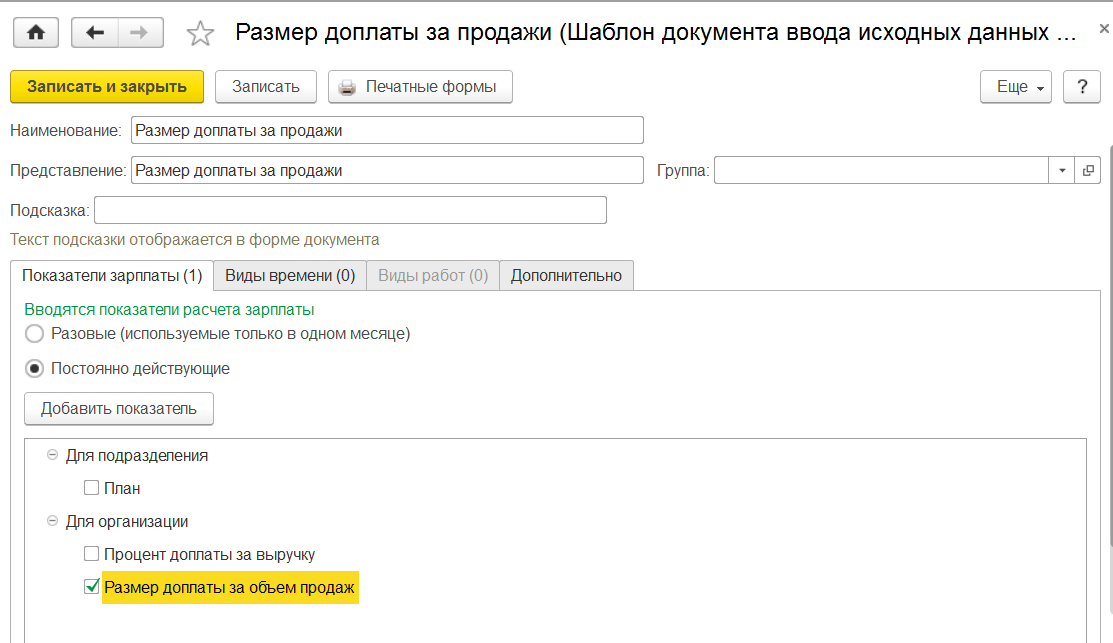The image size is (1113, 643).
Task: Go forward with the right arrow
Action: pyautogui.click(x=140, y=33)
